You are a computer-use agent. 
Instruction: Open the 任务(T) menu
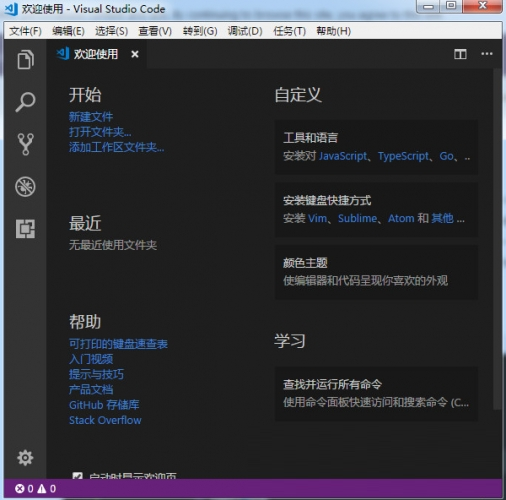[x=289, y=31]
